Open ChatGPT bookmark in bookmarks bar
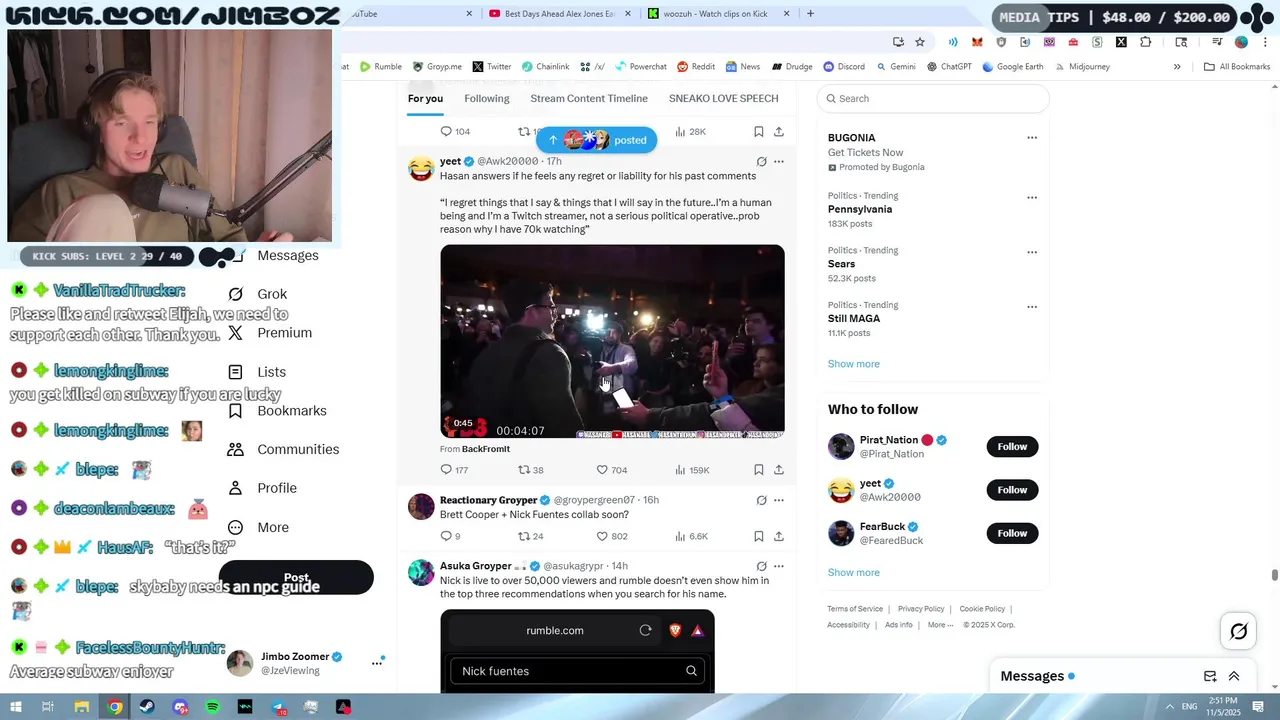The height and width of the screenshot is (720, 1280). coord(949,67)
